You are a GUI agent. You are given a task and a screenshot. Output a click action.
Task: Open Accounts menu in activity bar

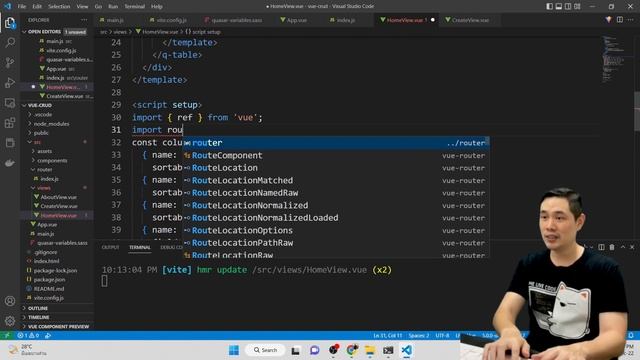pyautogui.click(x=10, y=301)
